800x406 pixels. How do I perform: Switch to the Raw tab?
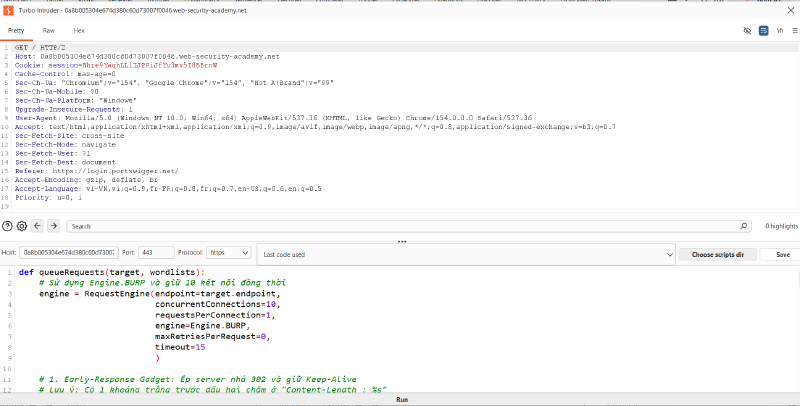pos(48,31)
